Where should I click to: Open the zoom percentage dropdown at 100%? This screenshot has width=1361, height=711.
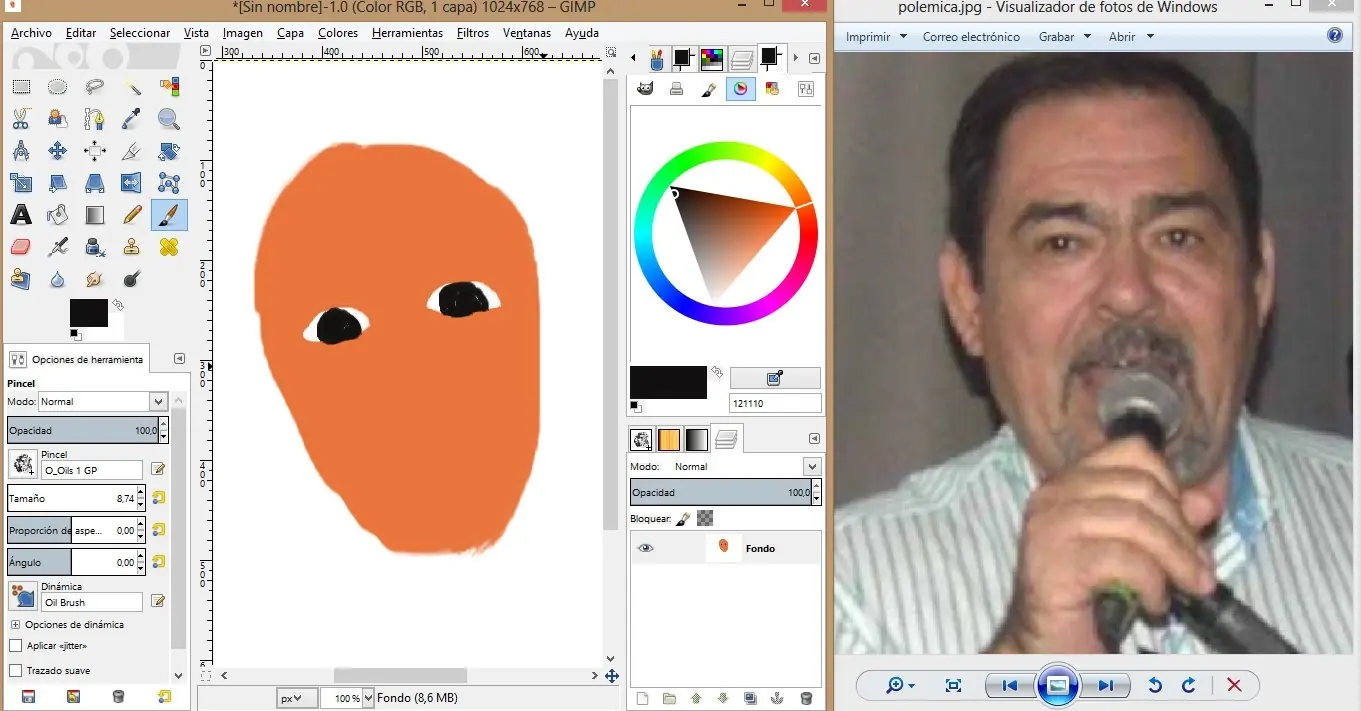click(x=368, y=698)
